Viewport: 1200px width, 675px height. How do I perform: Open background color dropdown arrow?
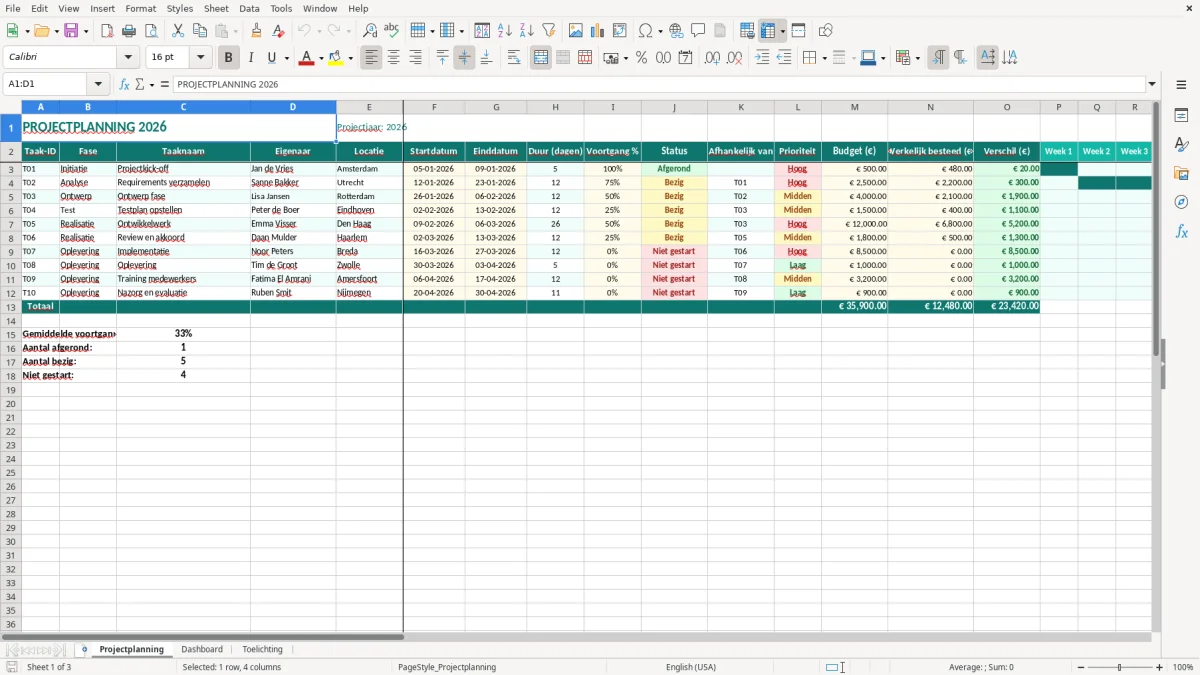pyautogui.click(x=351, y=58)
